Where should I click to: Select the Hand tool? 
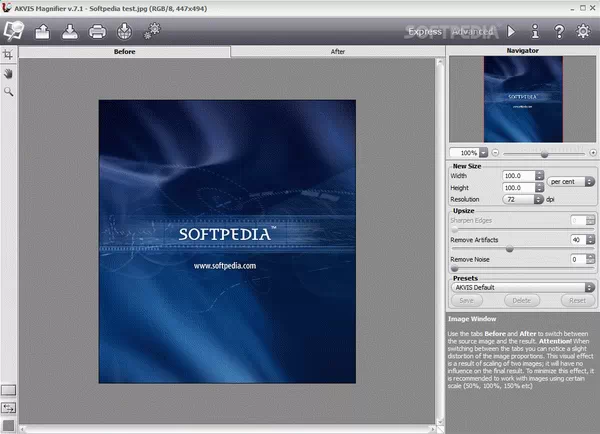coord(8,73)
